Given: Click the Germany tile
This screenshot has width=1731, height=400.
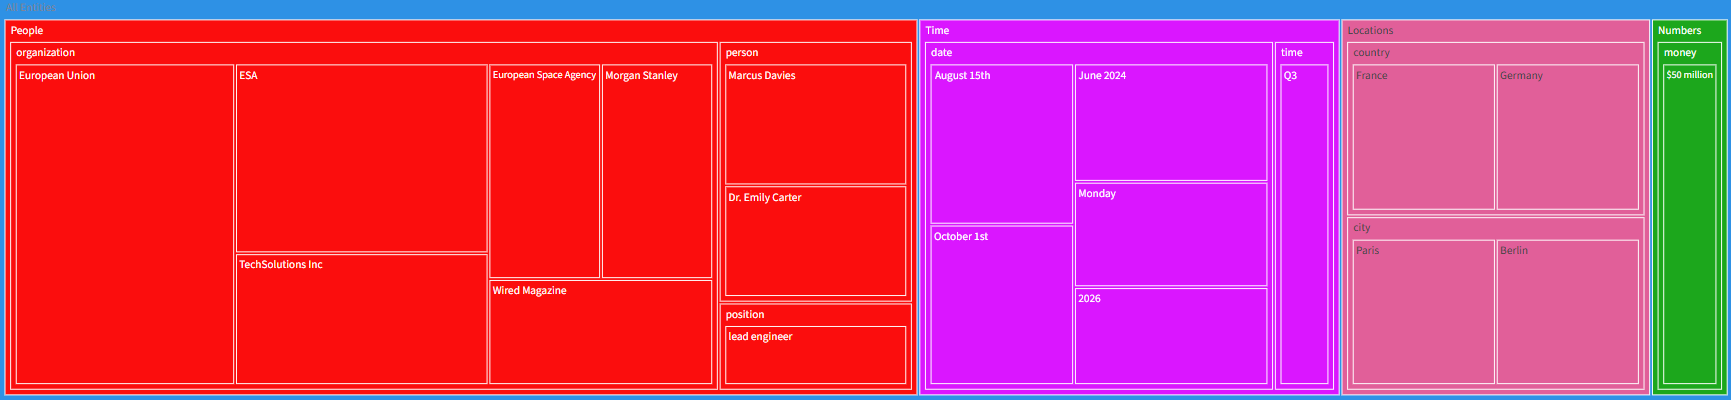Looking at the screenshot, I should pos(1568,137).
